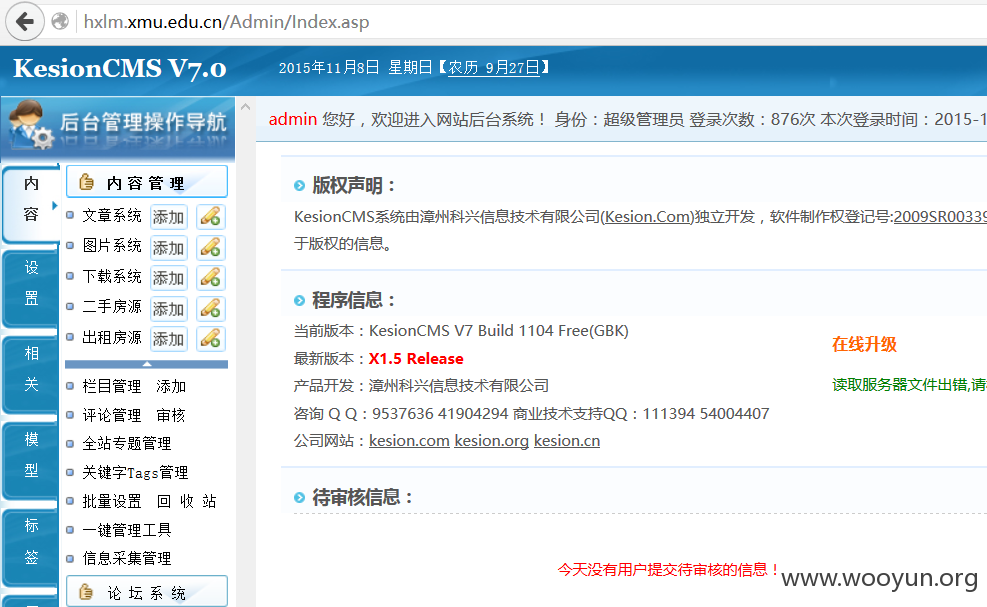Viewport: 987px width, 607px height.
Task: Expand the 内容管理 panel header
Action: coord(147,182)
